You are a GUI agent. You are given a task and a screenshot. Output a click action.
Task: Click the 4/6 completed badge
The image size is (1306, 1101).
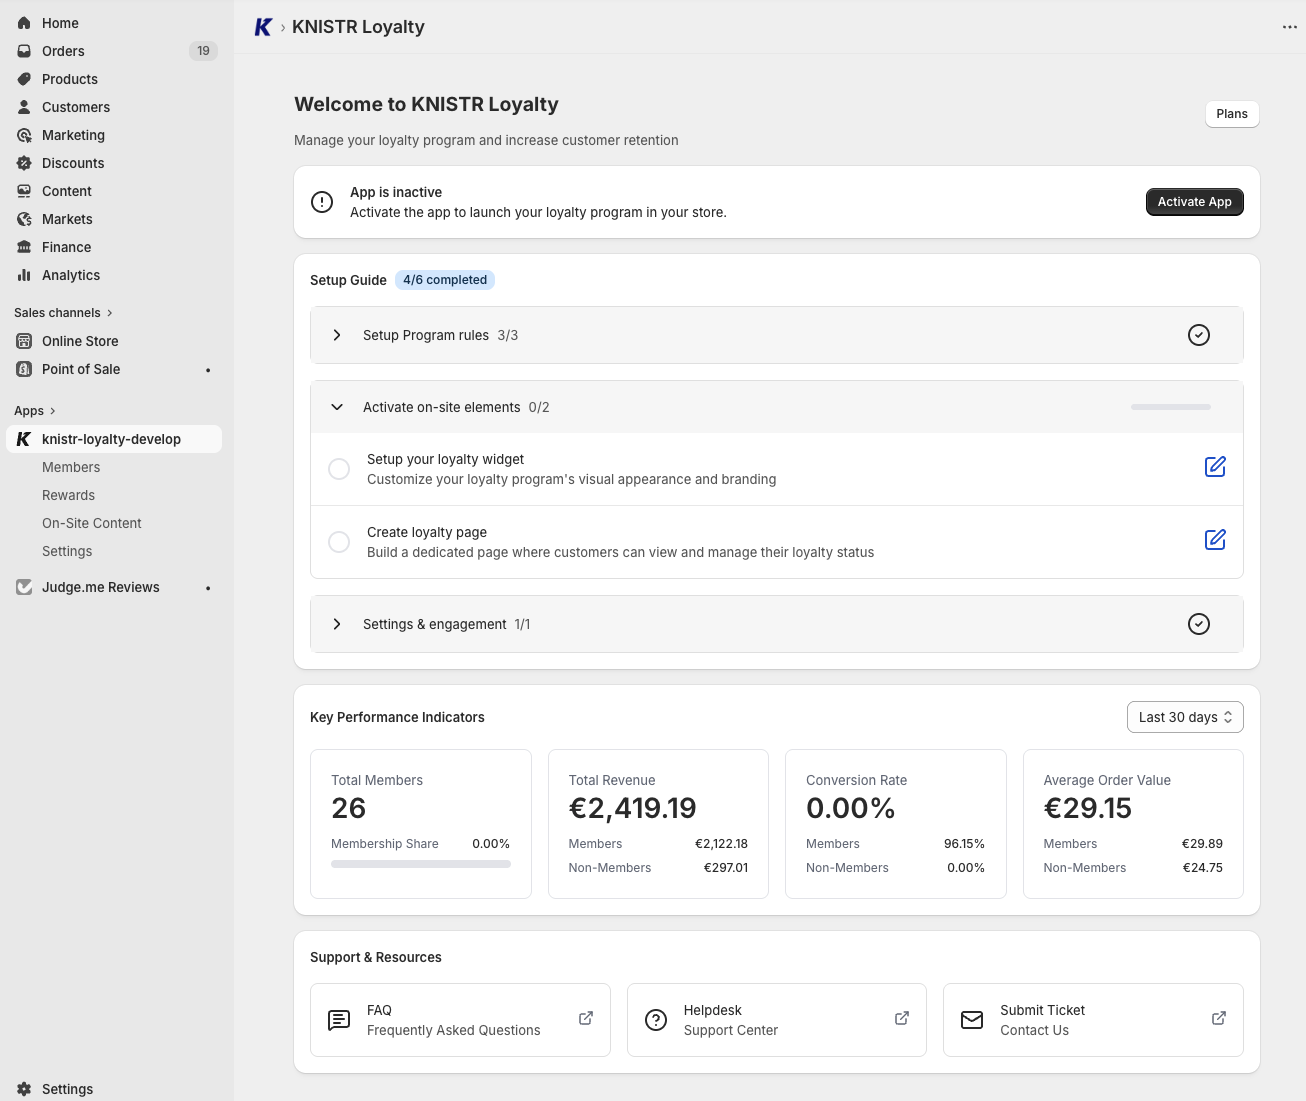pyautogui.click(x=445, y=280)
